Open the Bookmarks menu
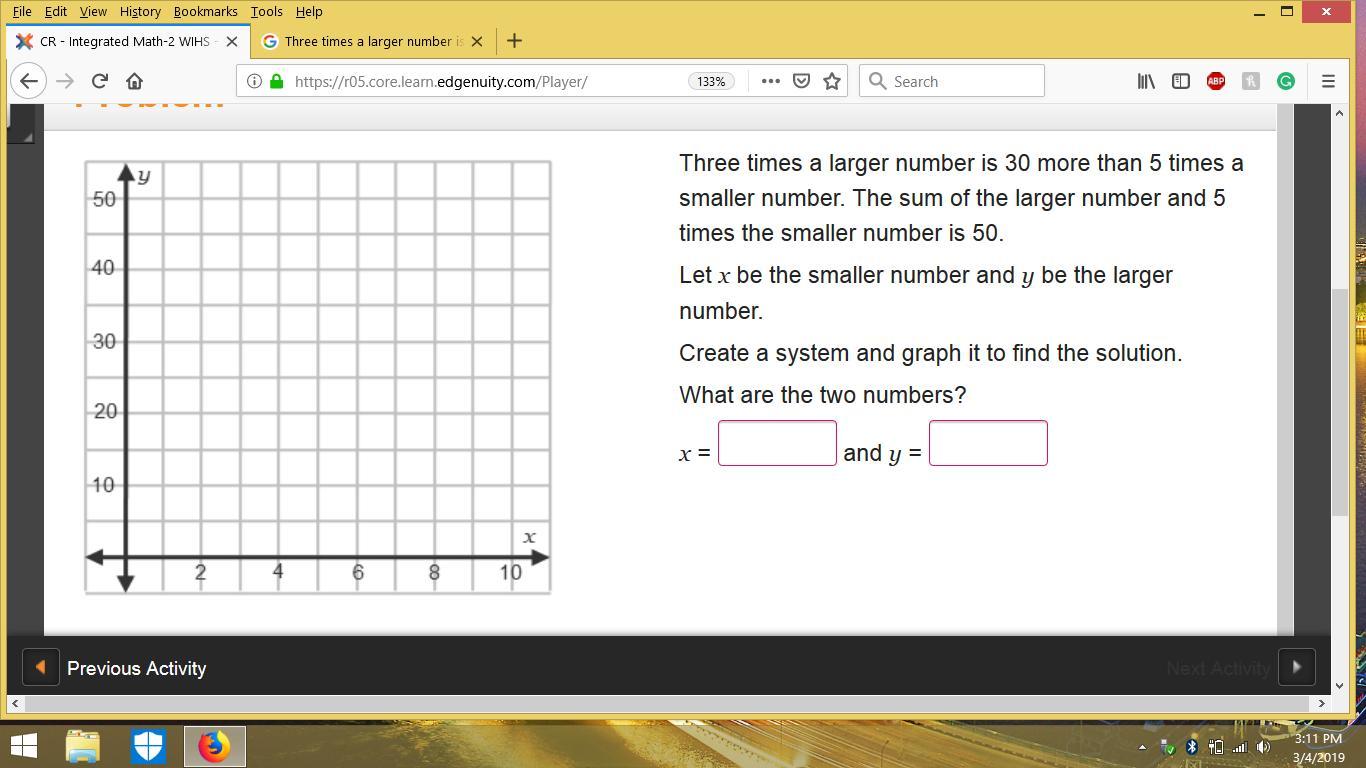 click(x=205, y=11)
